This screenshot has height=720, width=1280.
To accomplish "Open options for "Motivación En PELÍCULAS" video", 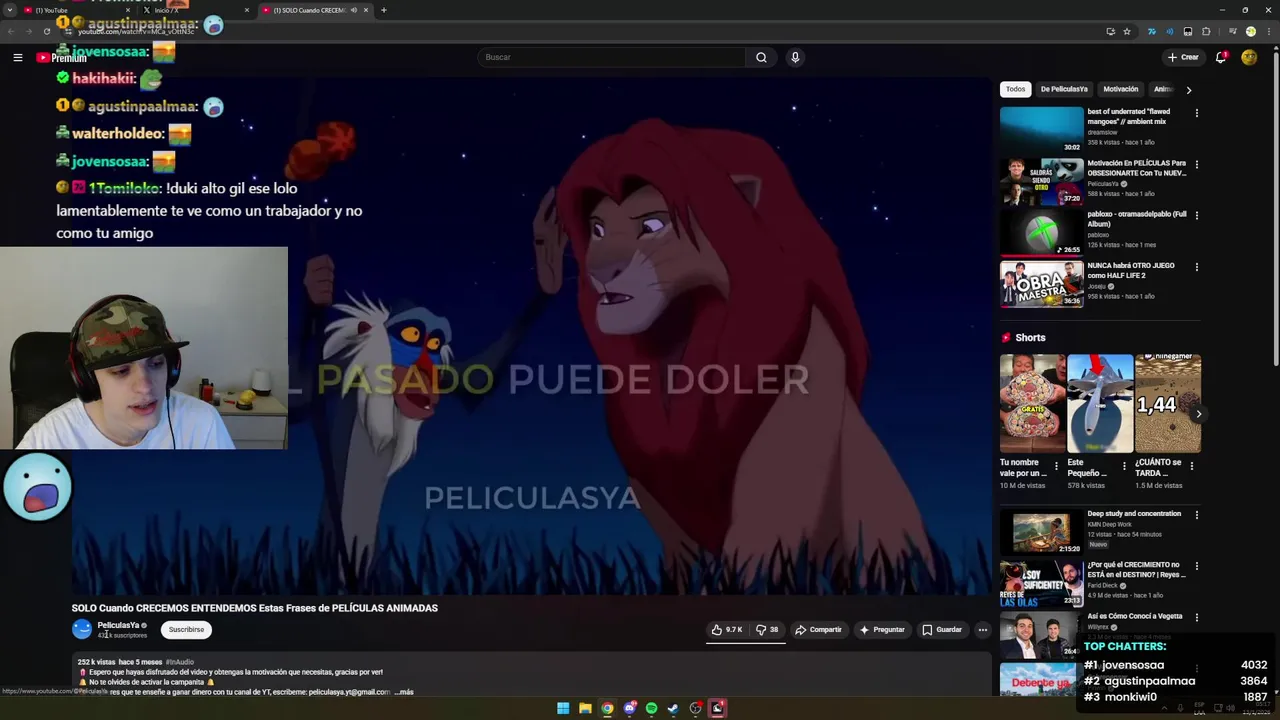I will pos(1196,164).
